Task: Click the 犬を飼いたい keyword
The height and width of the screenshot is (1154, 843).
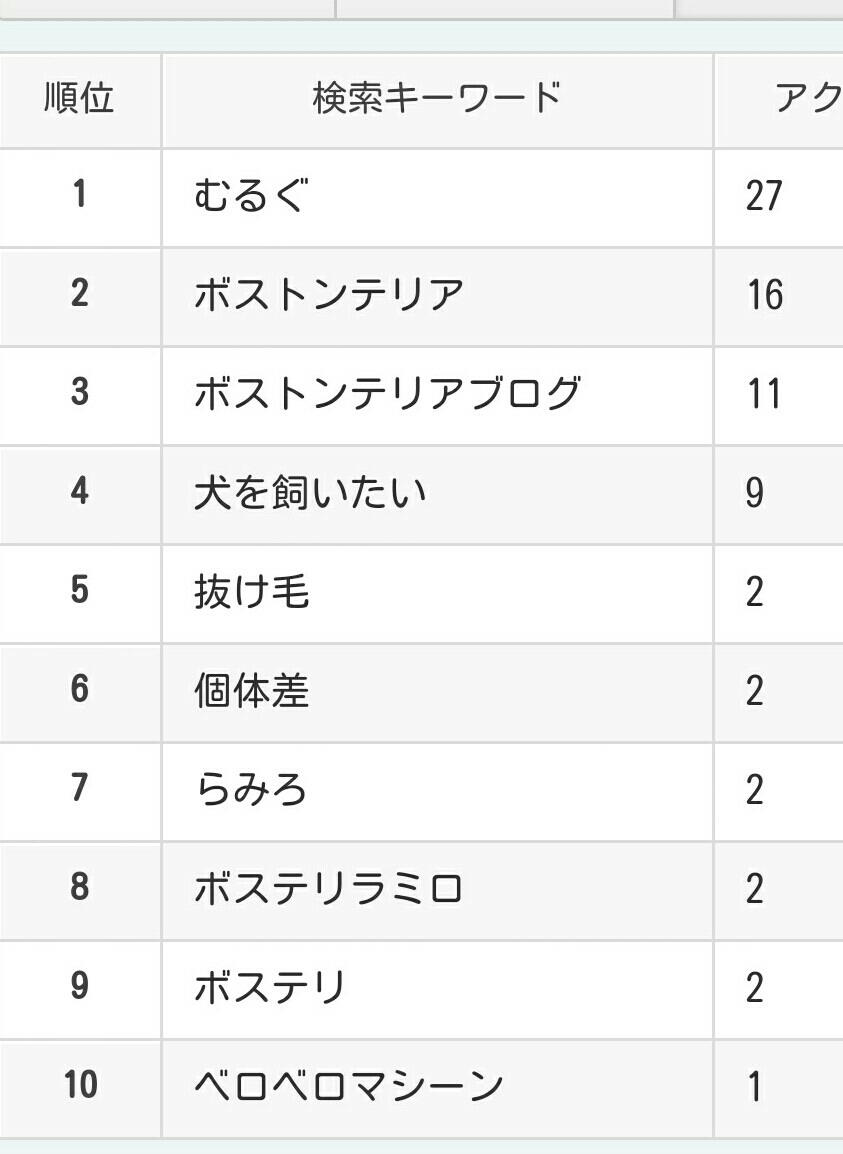Action: click(310, 492)
